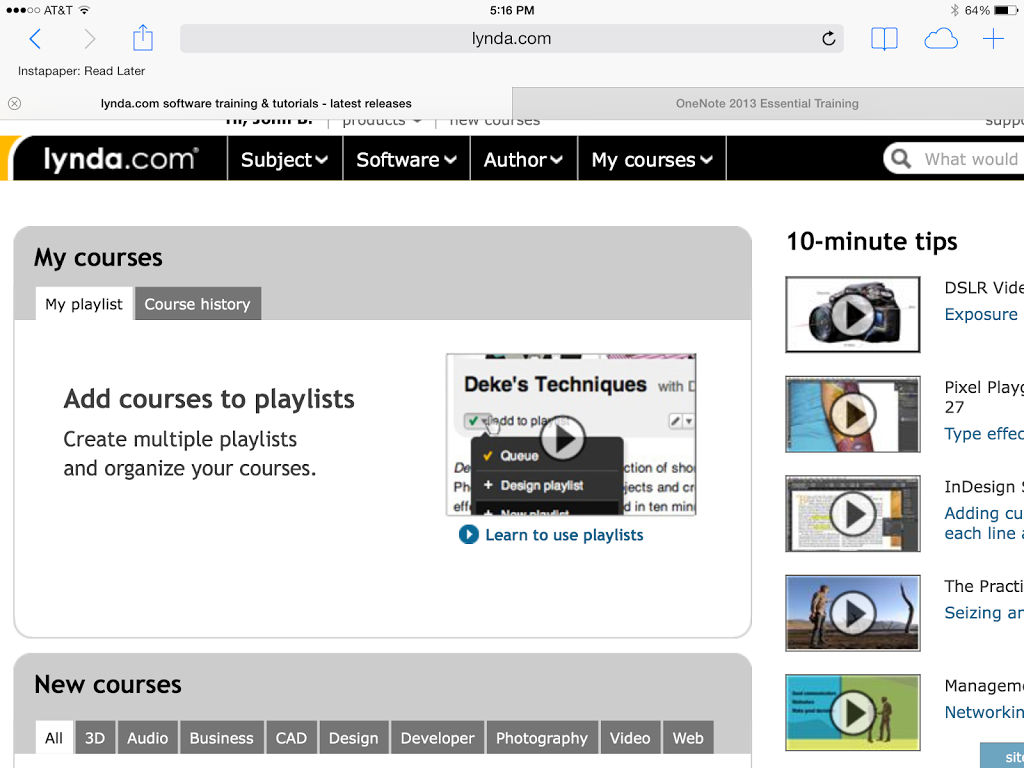Play the Management tip thumbnail
The height and width of the screenshot is (768, 1024).
(852, 712)
